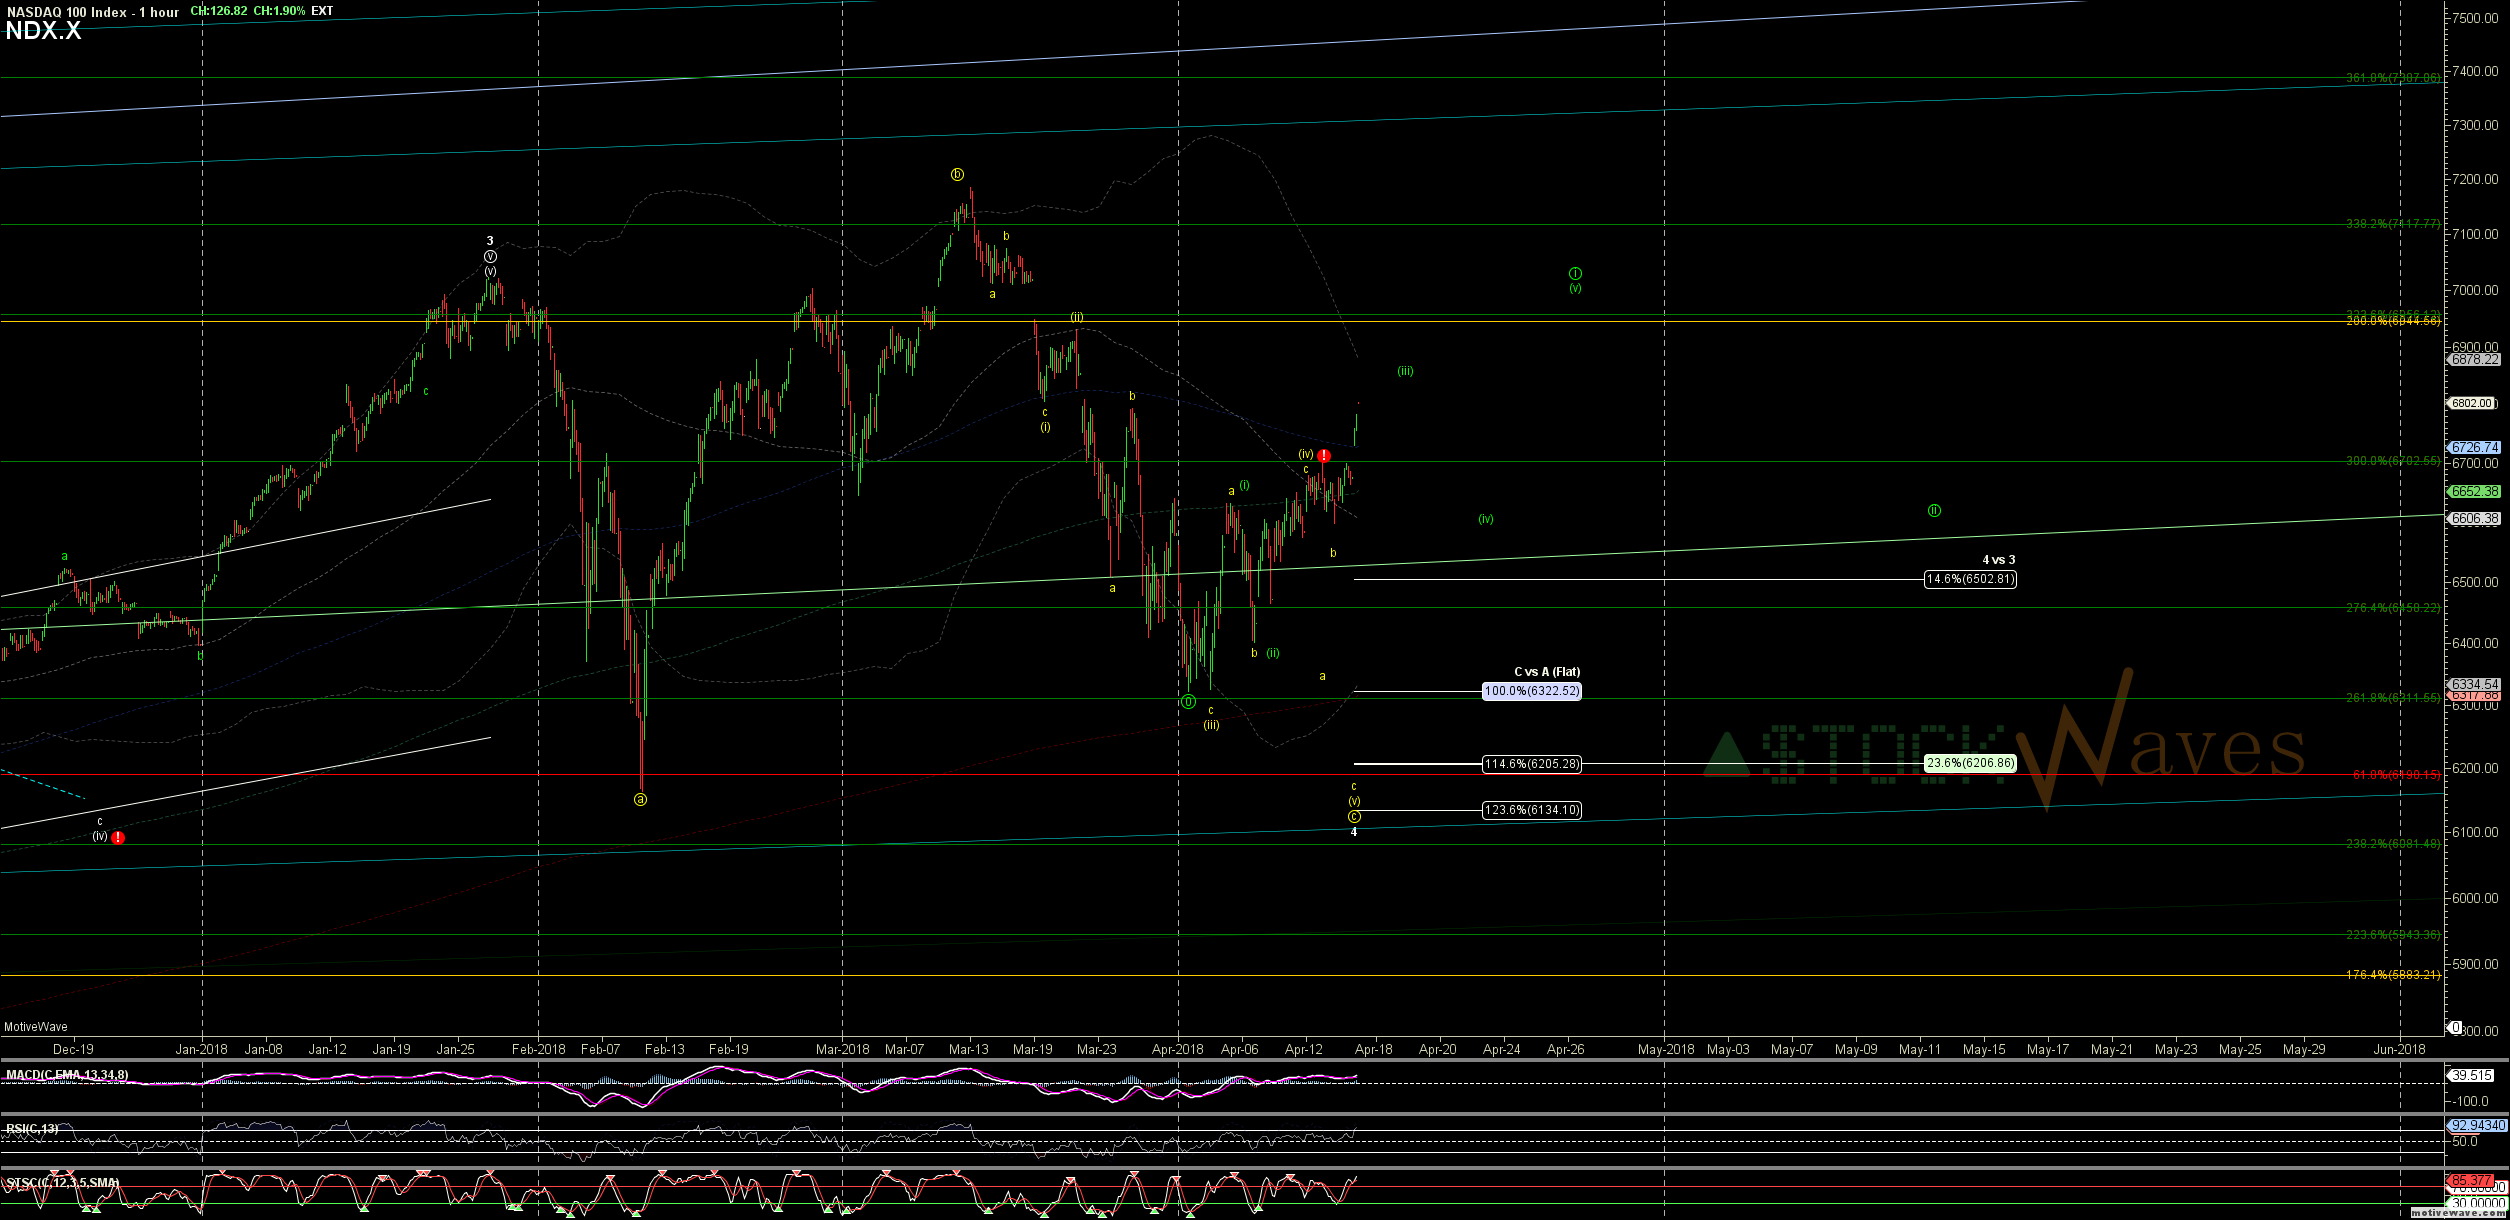Click the 223.6%(5943.36) Fibonacci level label

click(2391, 935)
